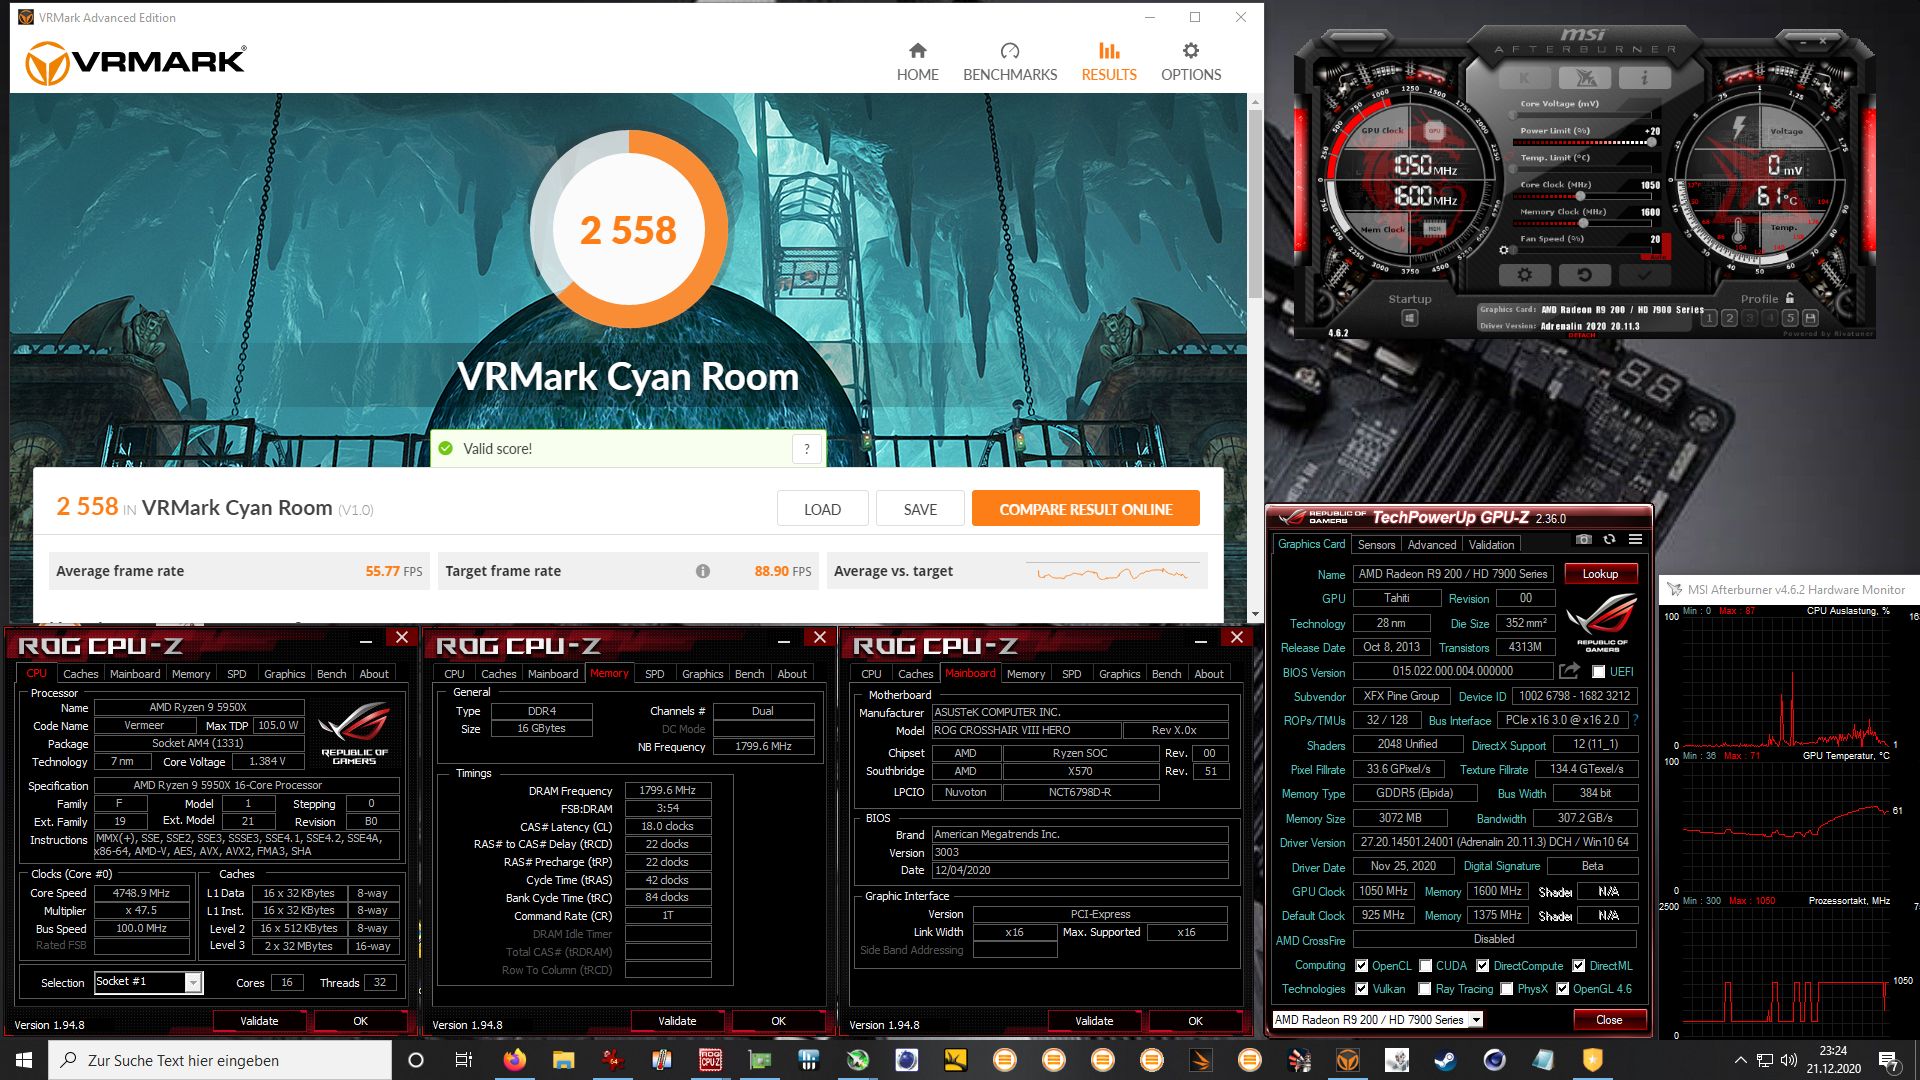Screen dimensions: 1920x1080
Task: Open the Socket #1 selection dropdown
Action: (x=192, y=983)
